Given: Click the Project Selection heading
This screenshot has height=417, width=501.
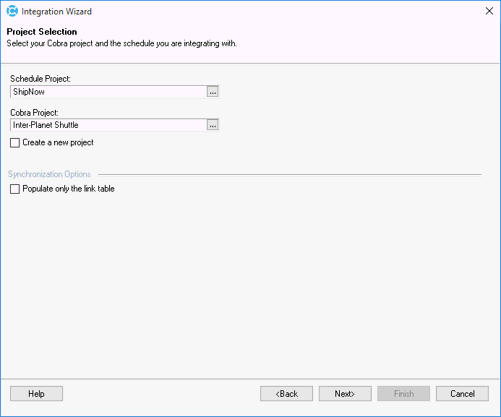Looking at the screenshot, I should [42, 32].
